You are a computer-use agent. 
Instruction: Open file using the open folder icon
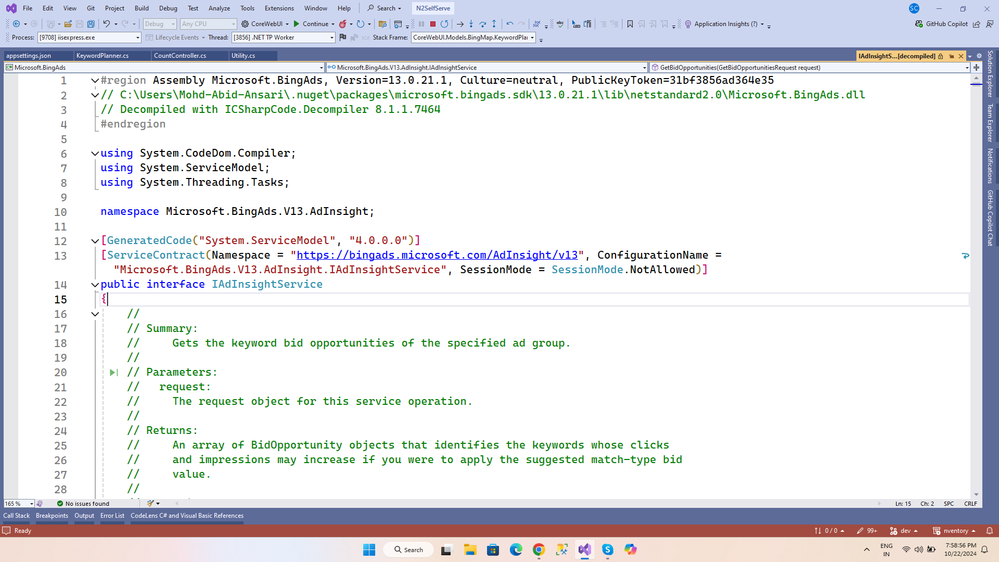click(x=68, y=24)
